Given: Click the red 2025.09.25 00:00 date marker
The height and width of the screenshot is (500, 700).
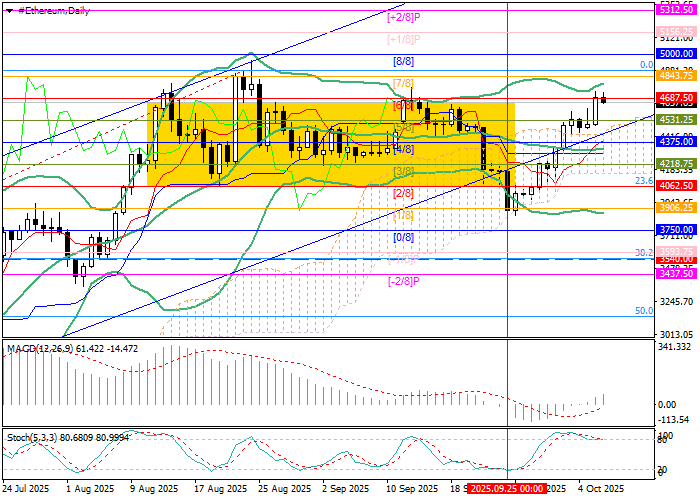Looking at the screenshot, I should [506, 488].
